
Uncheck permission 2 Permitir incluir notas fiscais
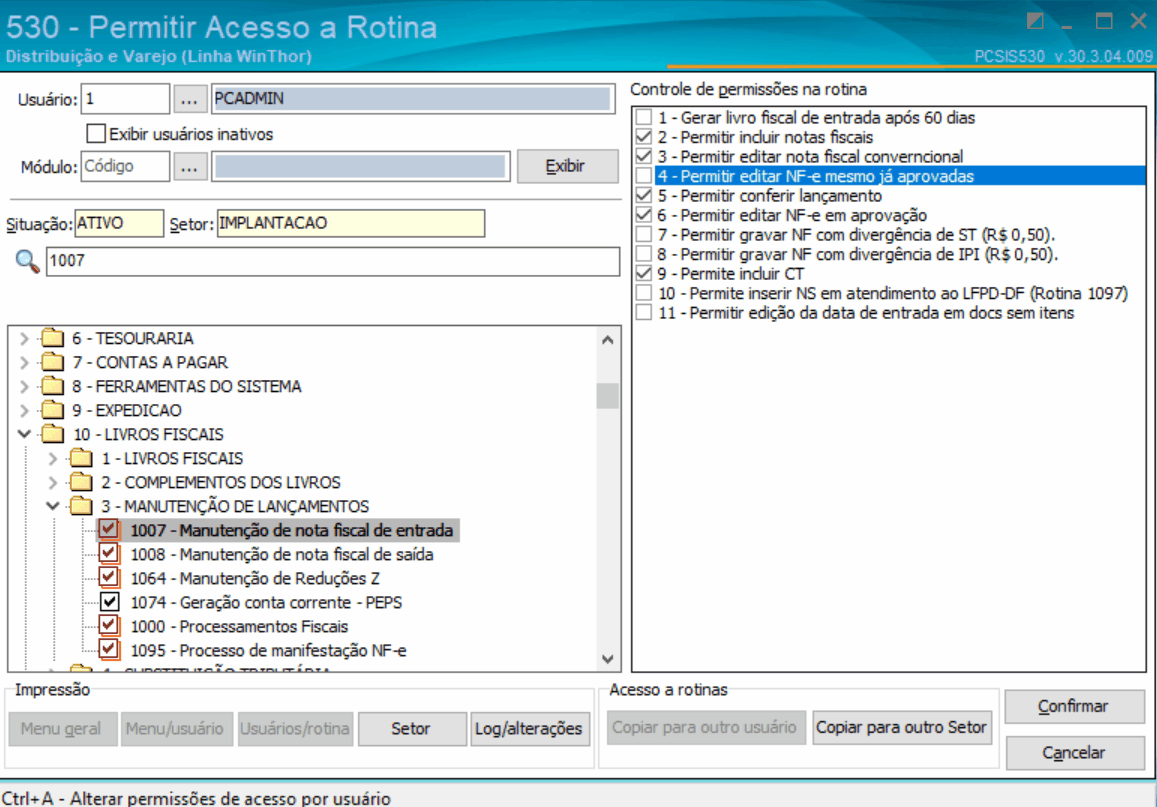643,137
